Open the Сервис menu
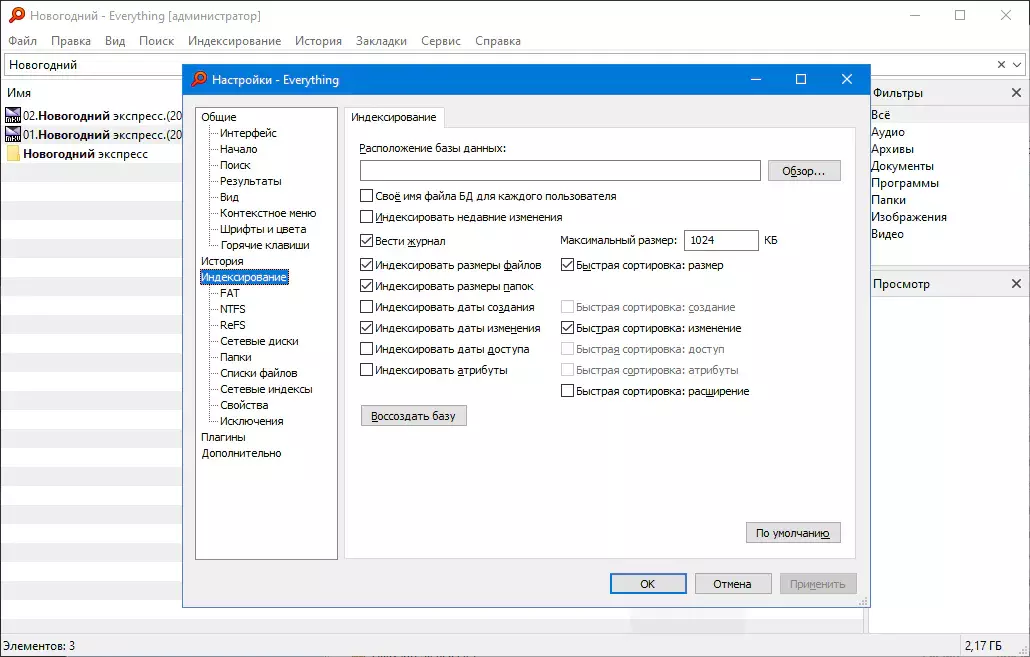Image resolution: width=1030 pixels, height=657 pixels. click(x=441, y=41)
